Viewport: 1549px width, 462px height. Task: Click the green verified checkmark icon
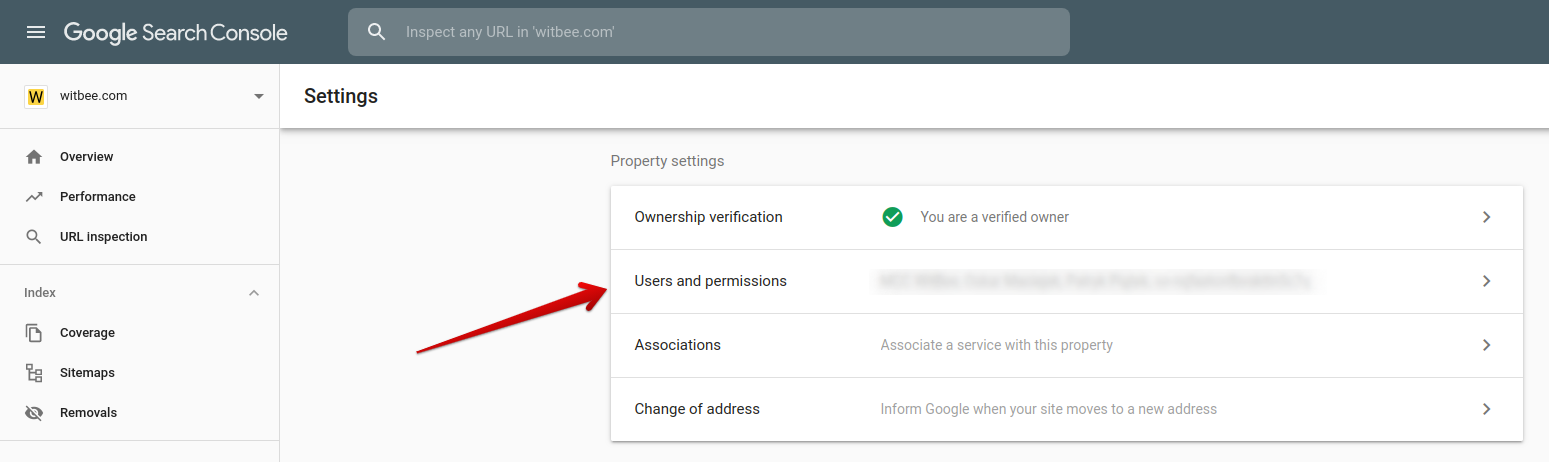coord(893,217)
